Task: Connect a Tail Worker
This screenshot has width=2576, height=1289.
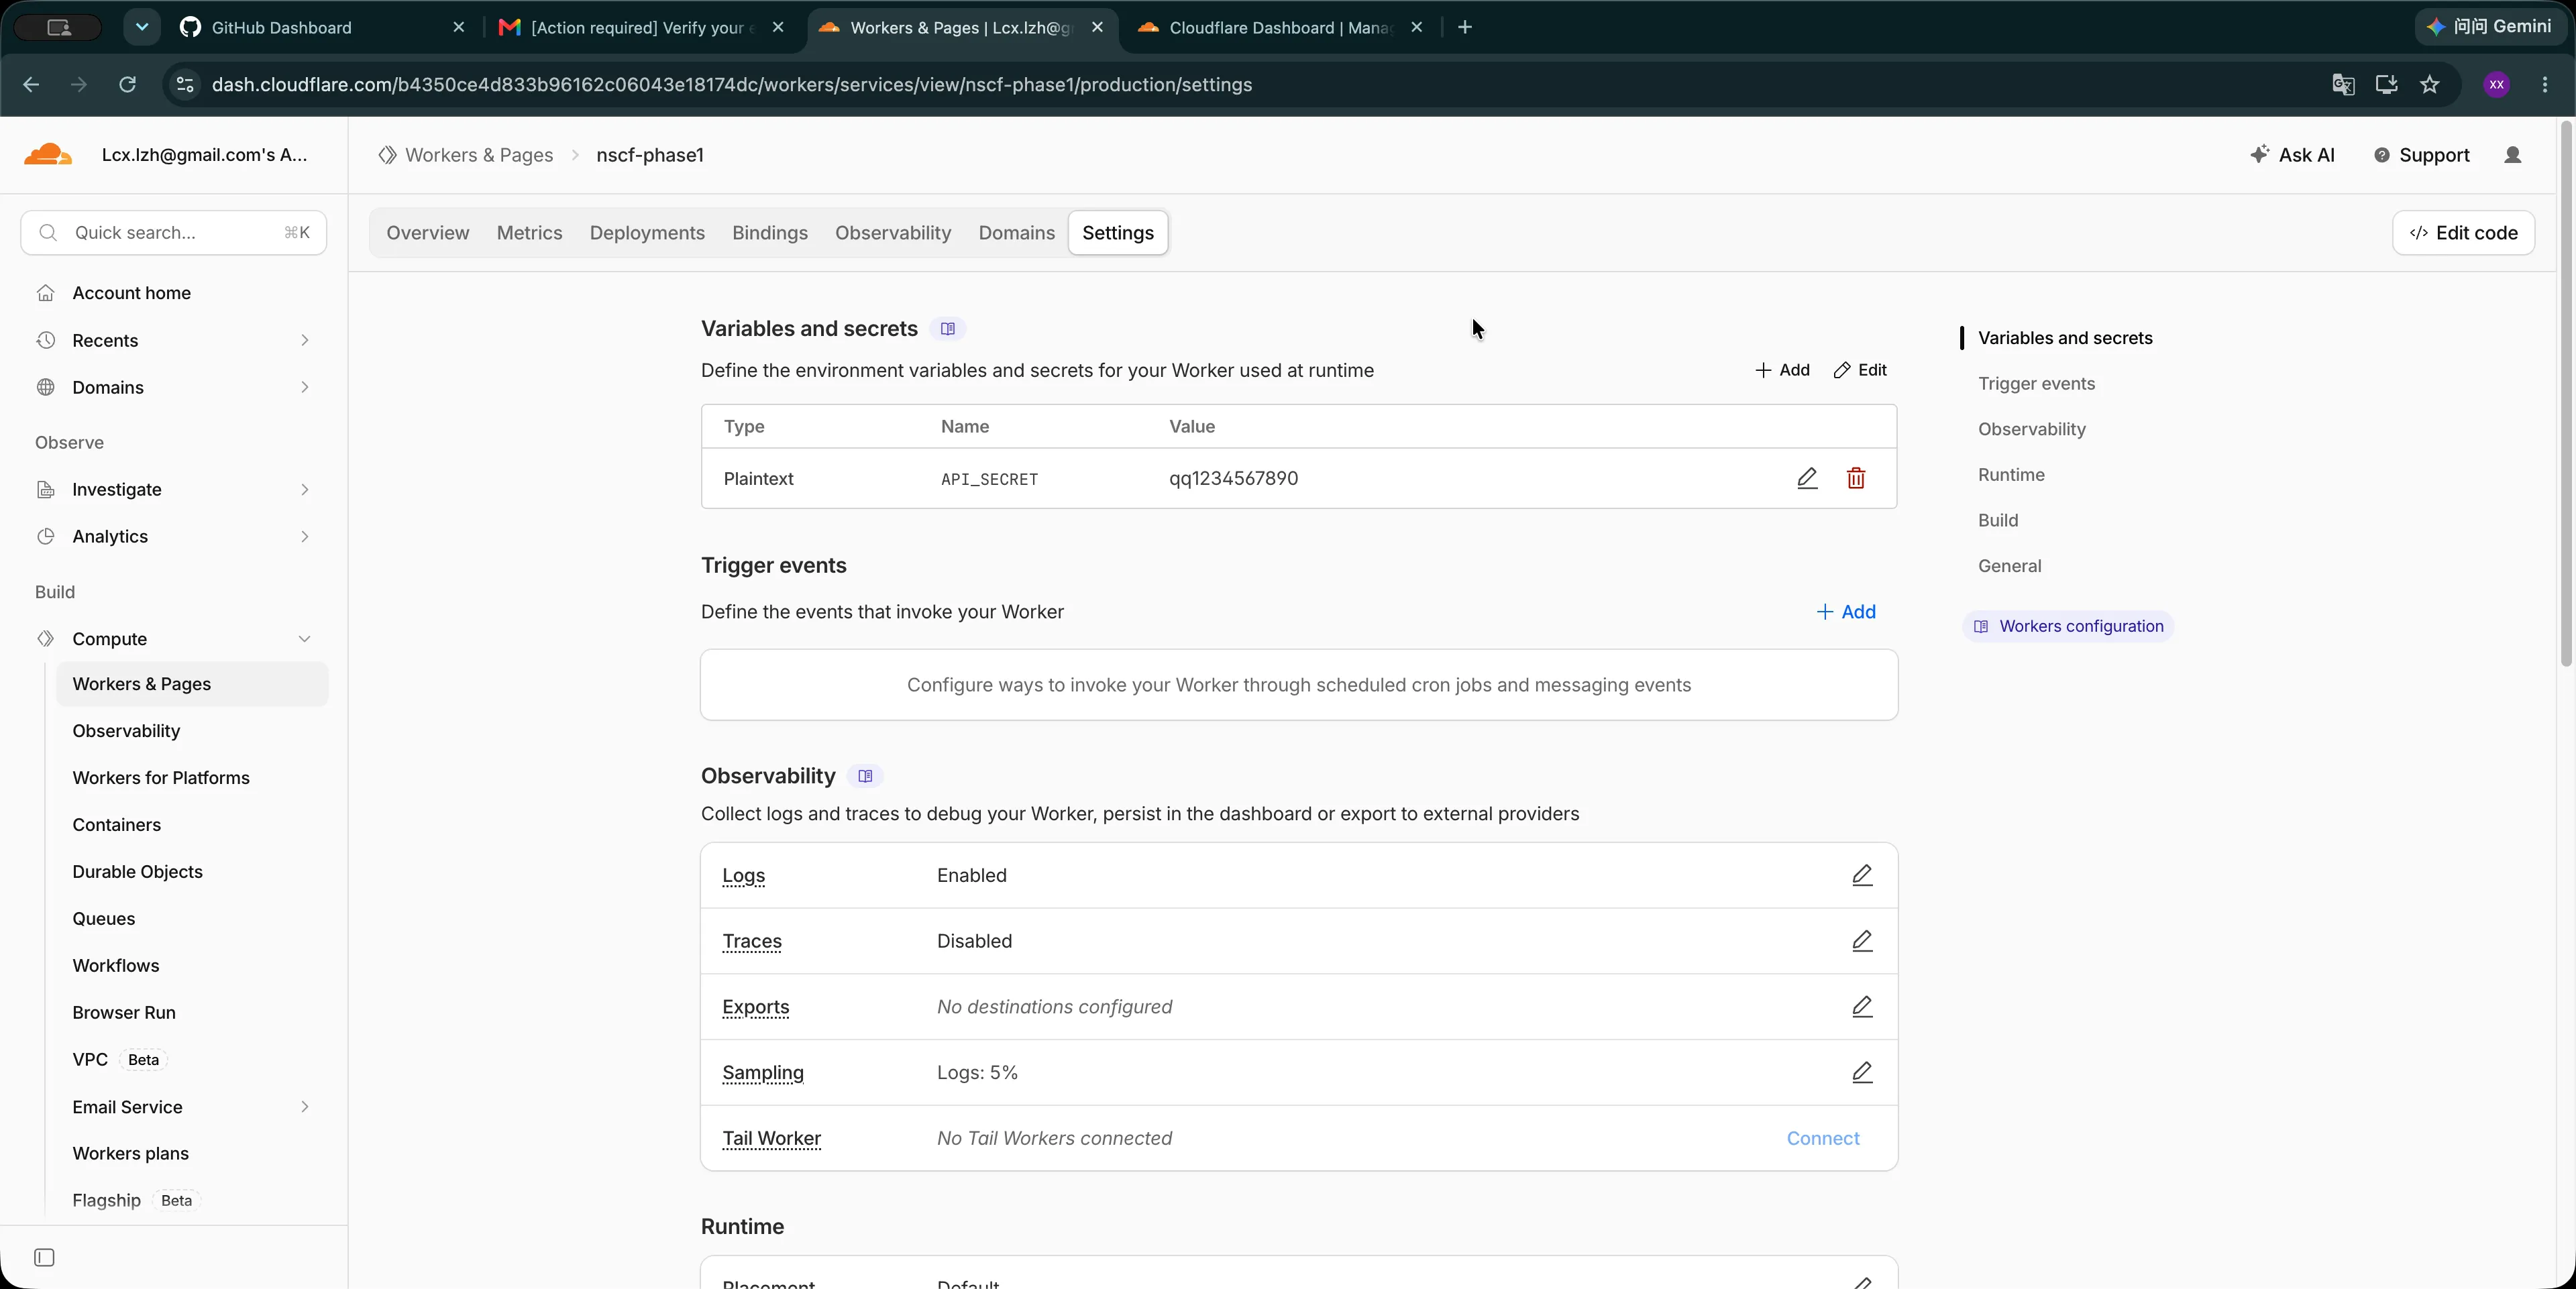Action: (1823, 1138)
